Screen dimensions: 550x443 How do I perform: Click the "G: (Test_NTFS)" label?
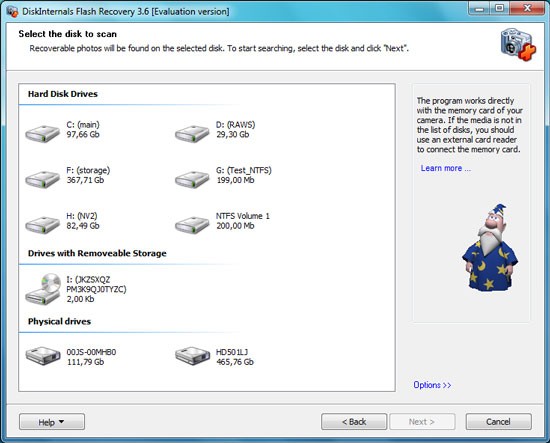[x=244, y=170]
